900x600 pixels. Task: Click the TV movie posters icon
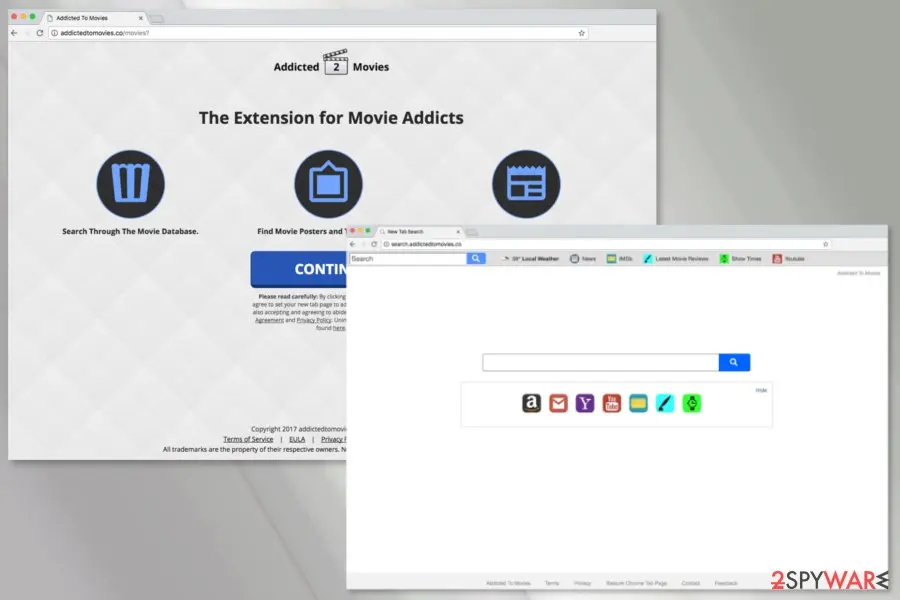[328, 184]
